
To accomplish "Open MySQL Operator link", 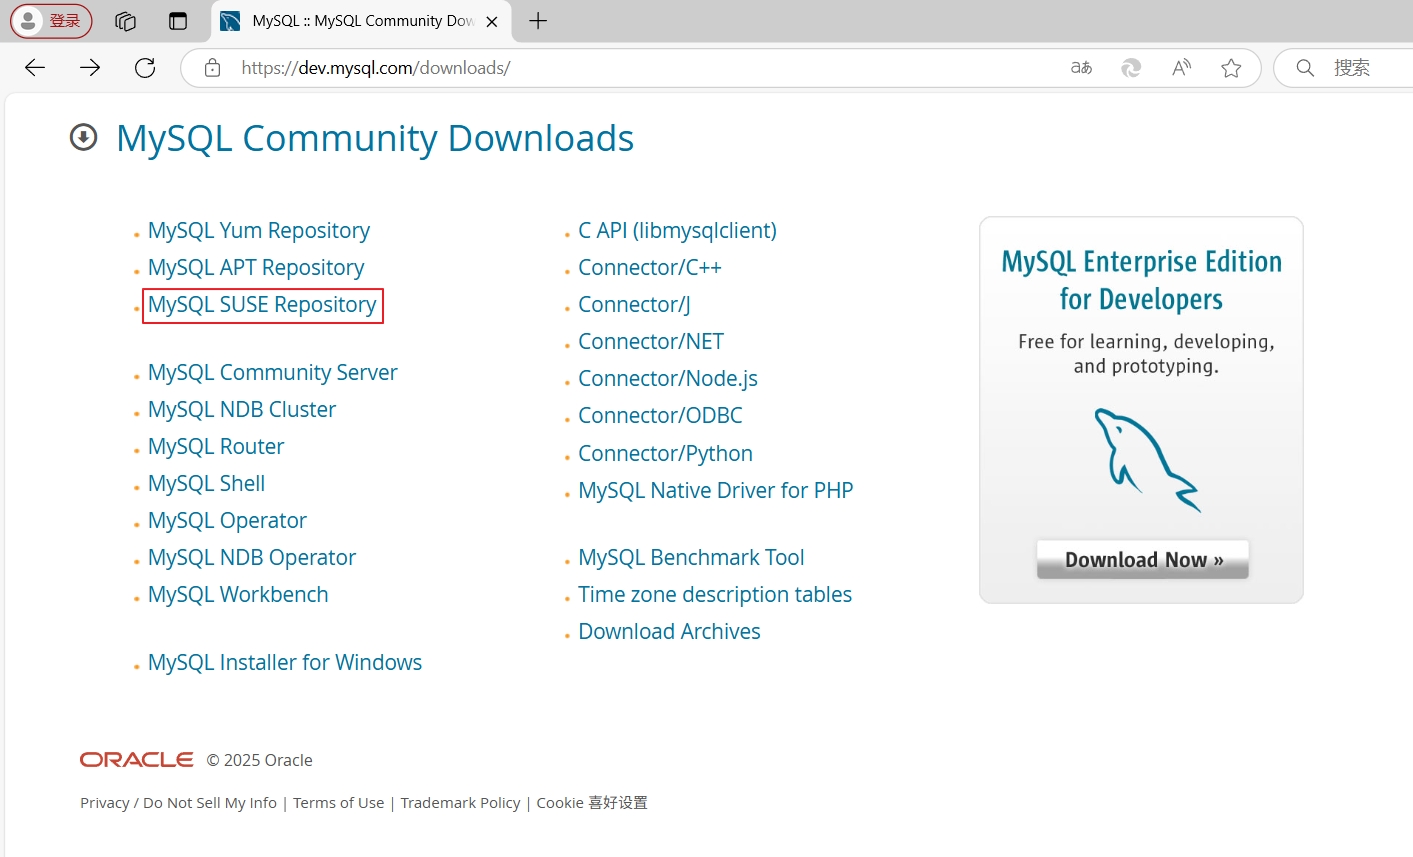I will click(x=227, y=521).
